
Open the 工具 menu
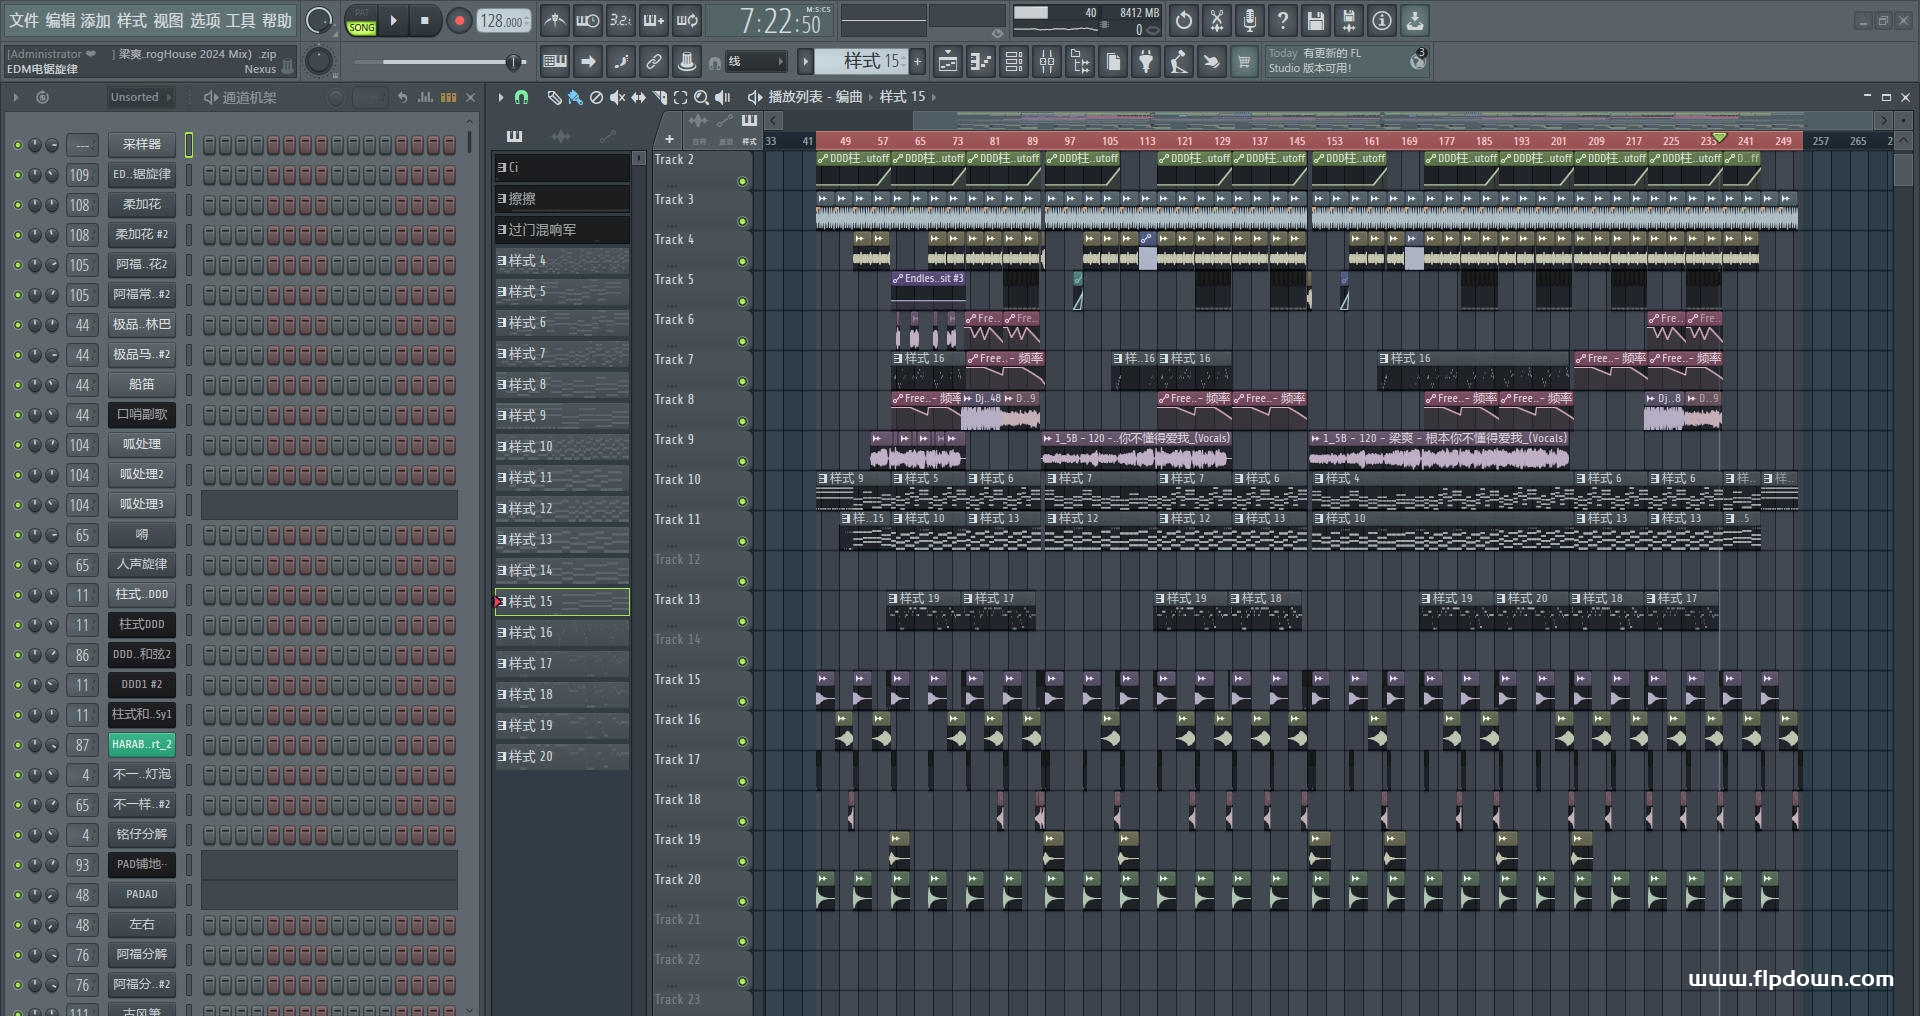[x=240, y=20]
